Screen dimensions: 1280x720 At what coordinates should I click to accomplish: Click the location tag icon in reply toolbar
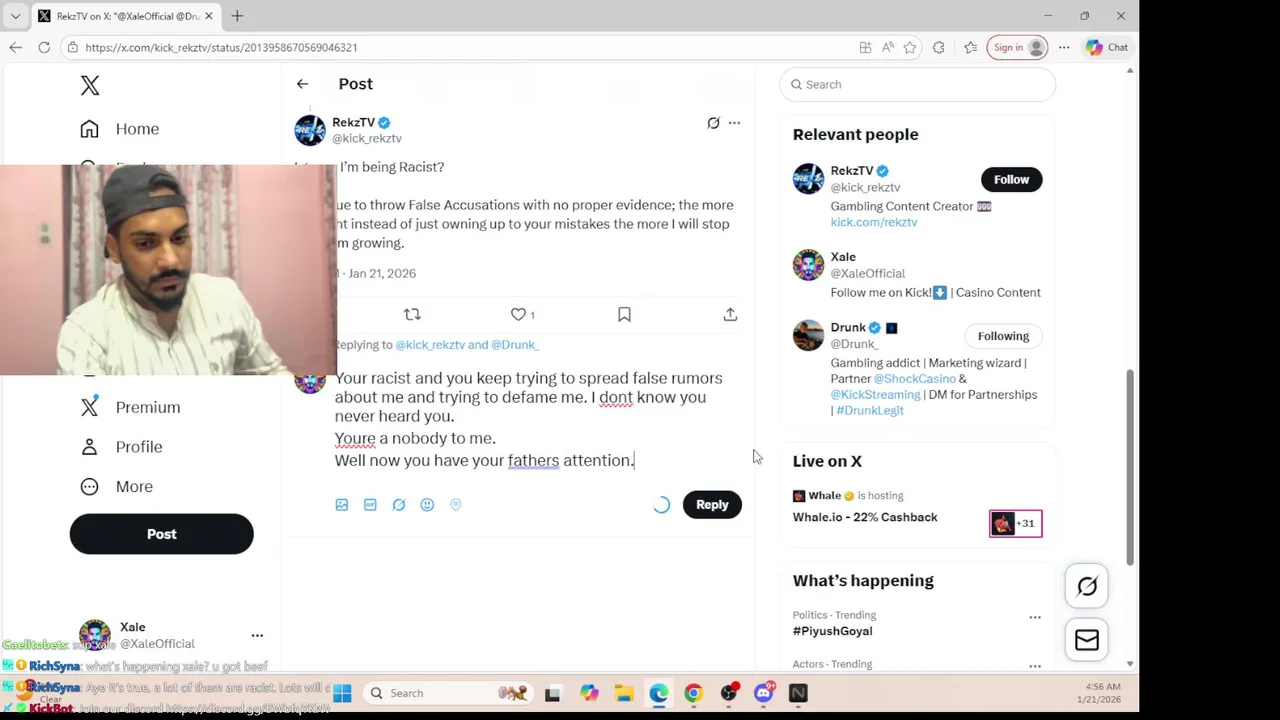click(456, 505)
